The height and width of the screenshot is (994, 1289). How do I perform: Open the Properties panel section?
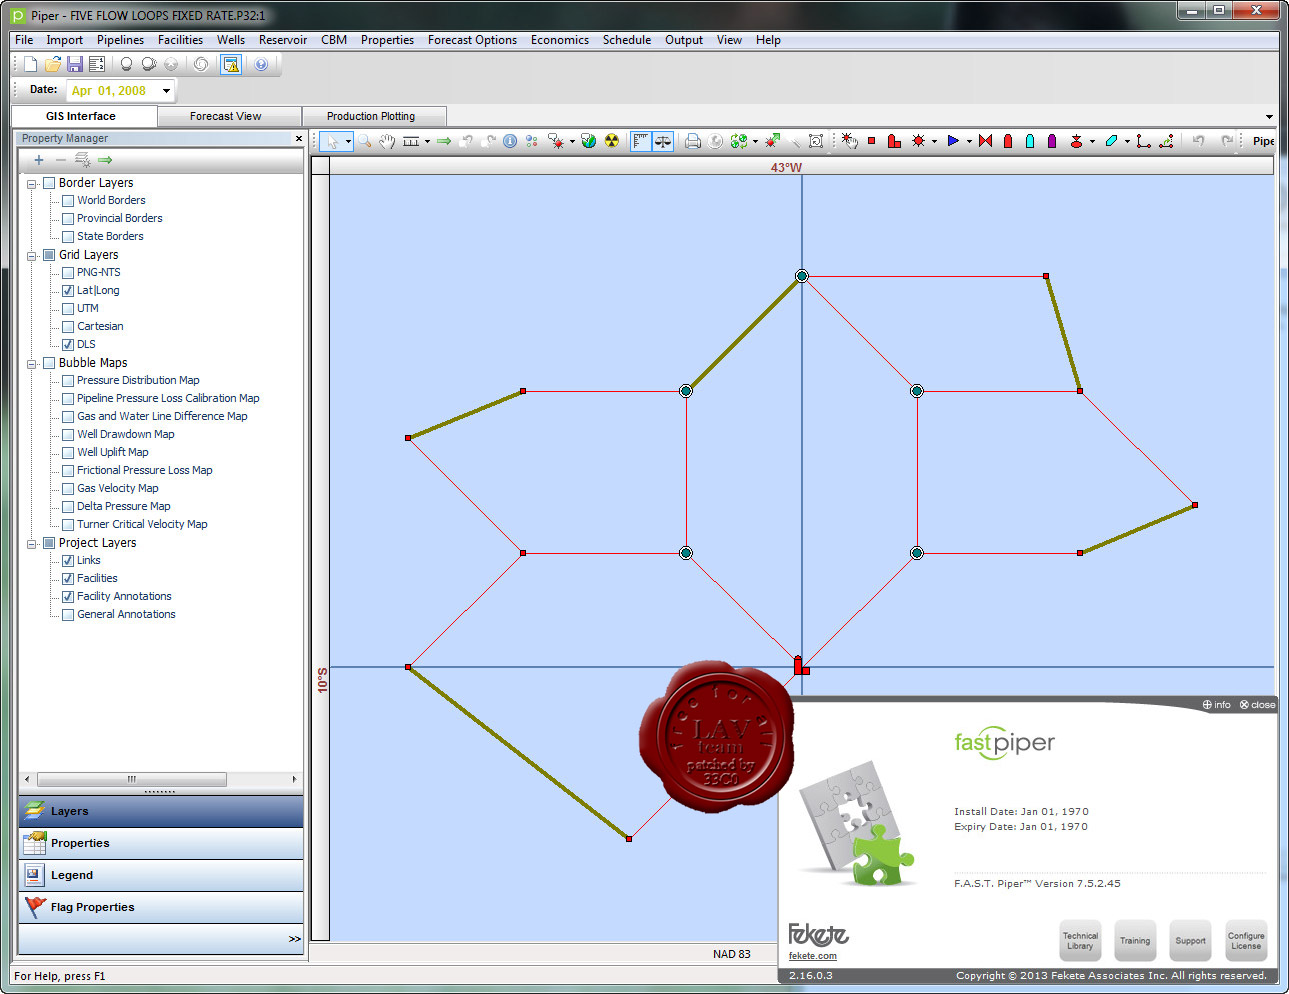click(x=161, y=844)
